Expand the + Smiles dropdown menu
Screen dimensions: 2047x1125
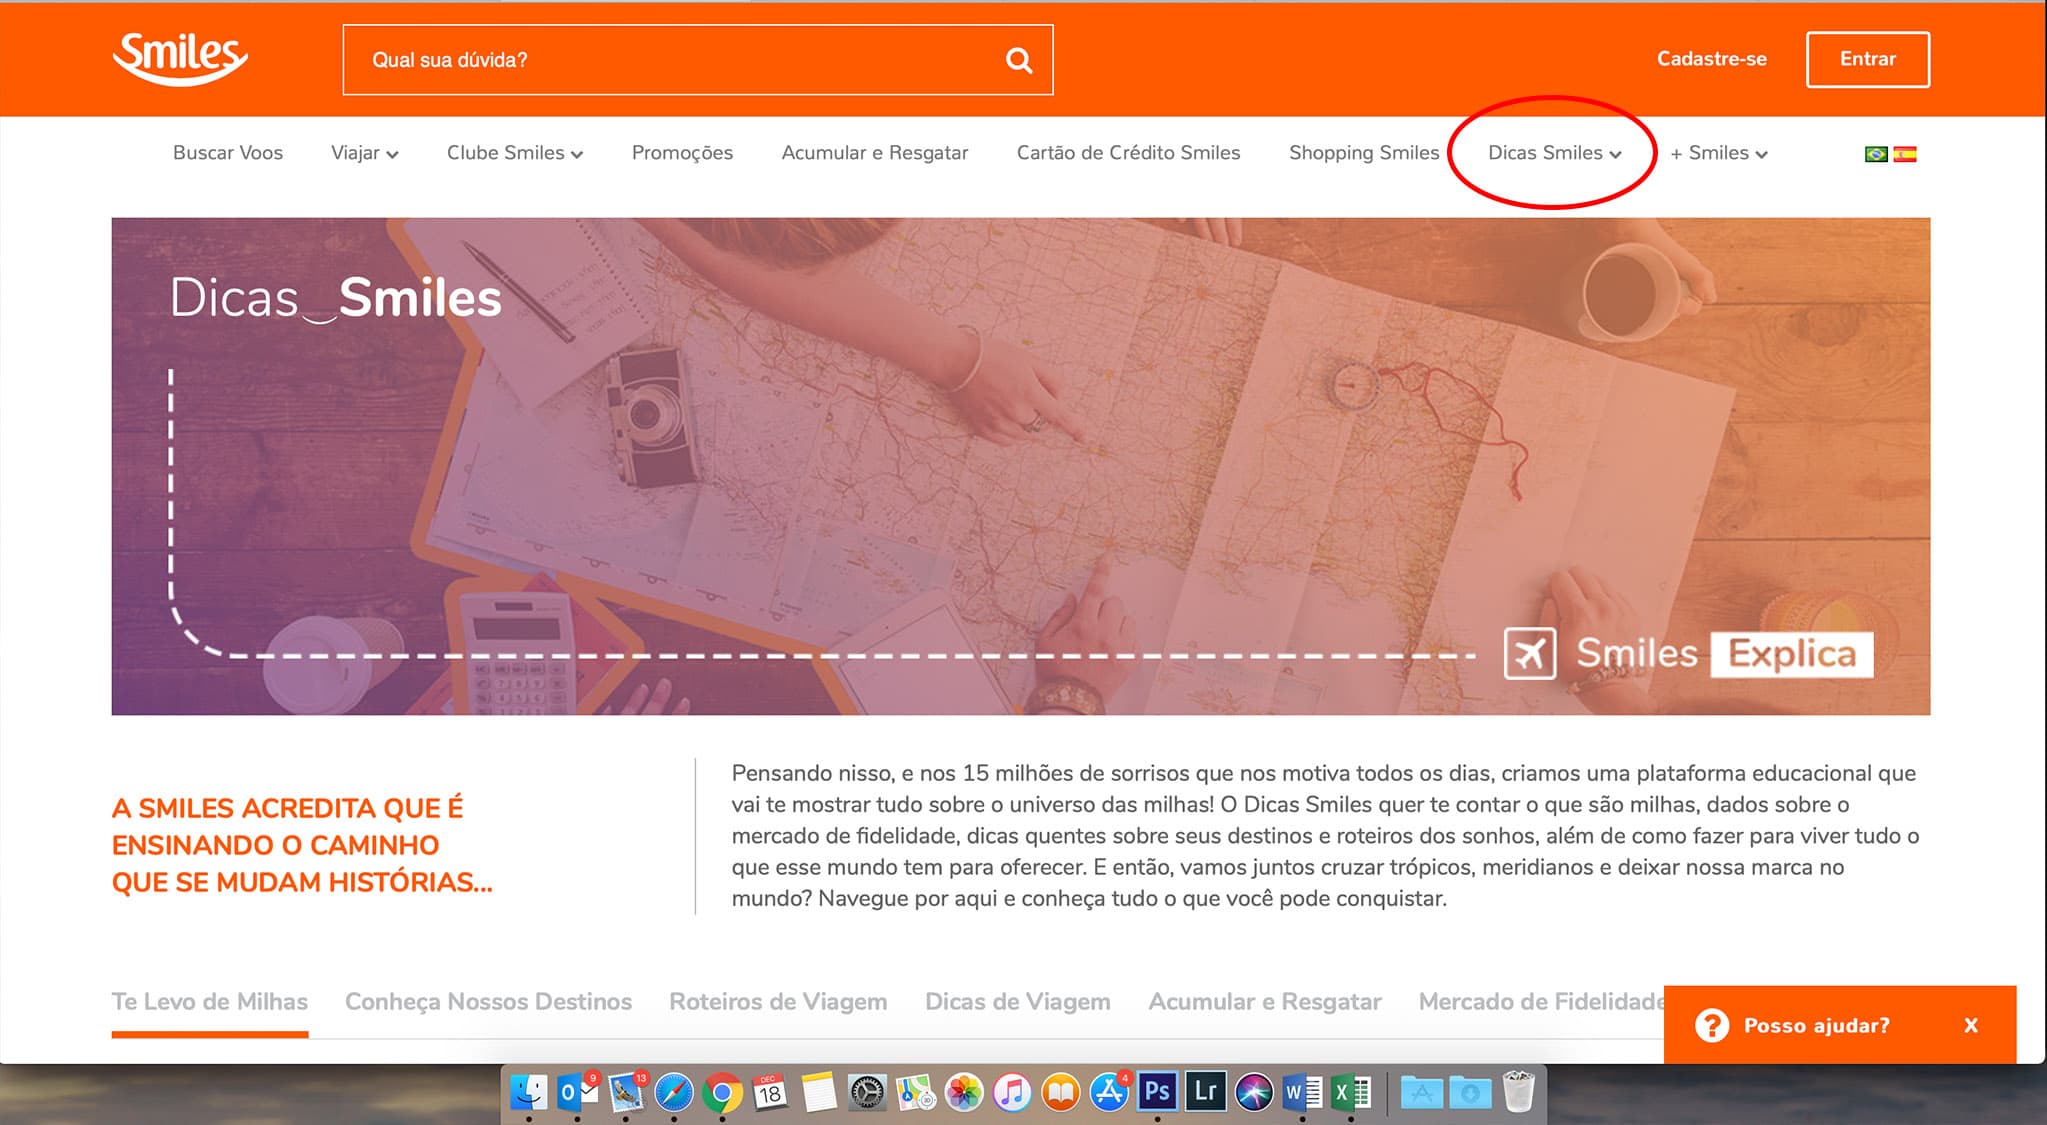pos(1719,153)
